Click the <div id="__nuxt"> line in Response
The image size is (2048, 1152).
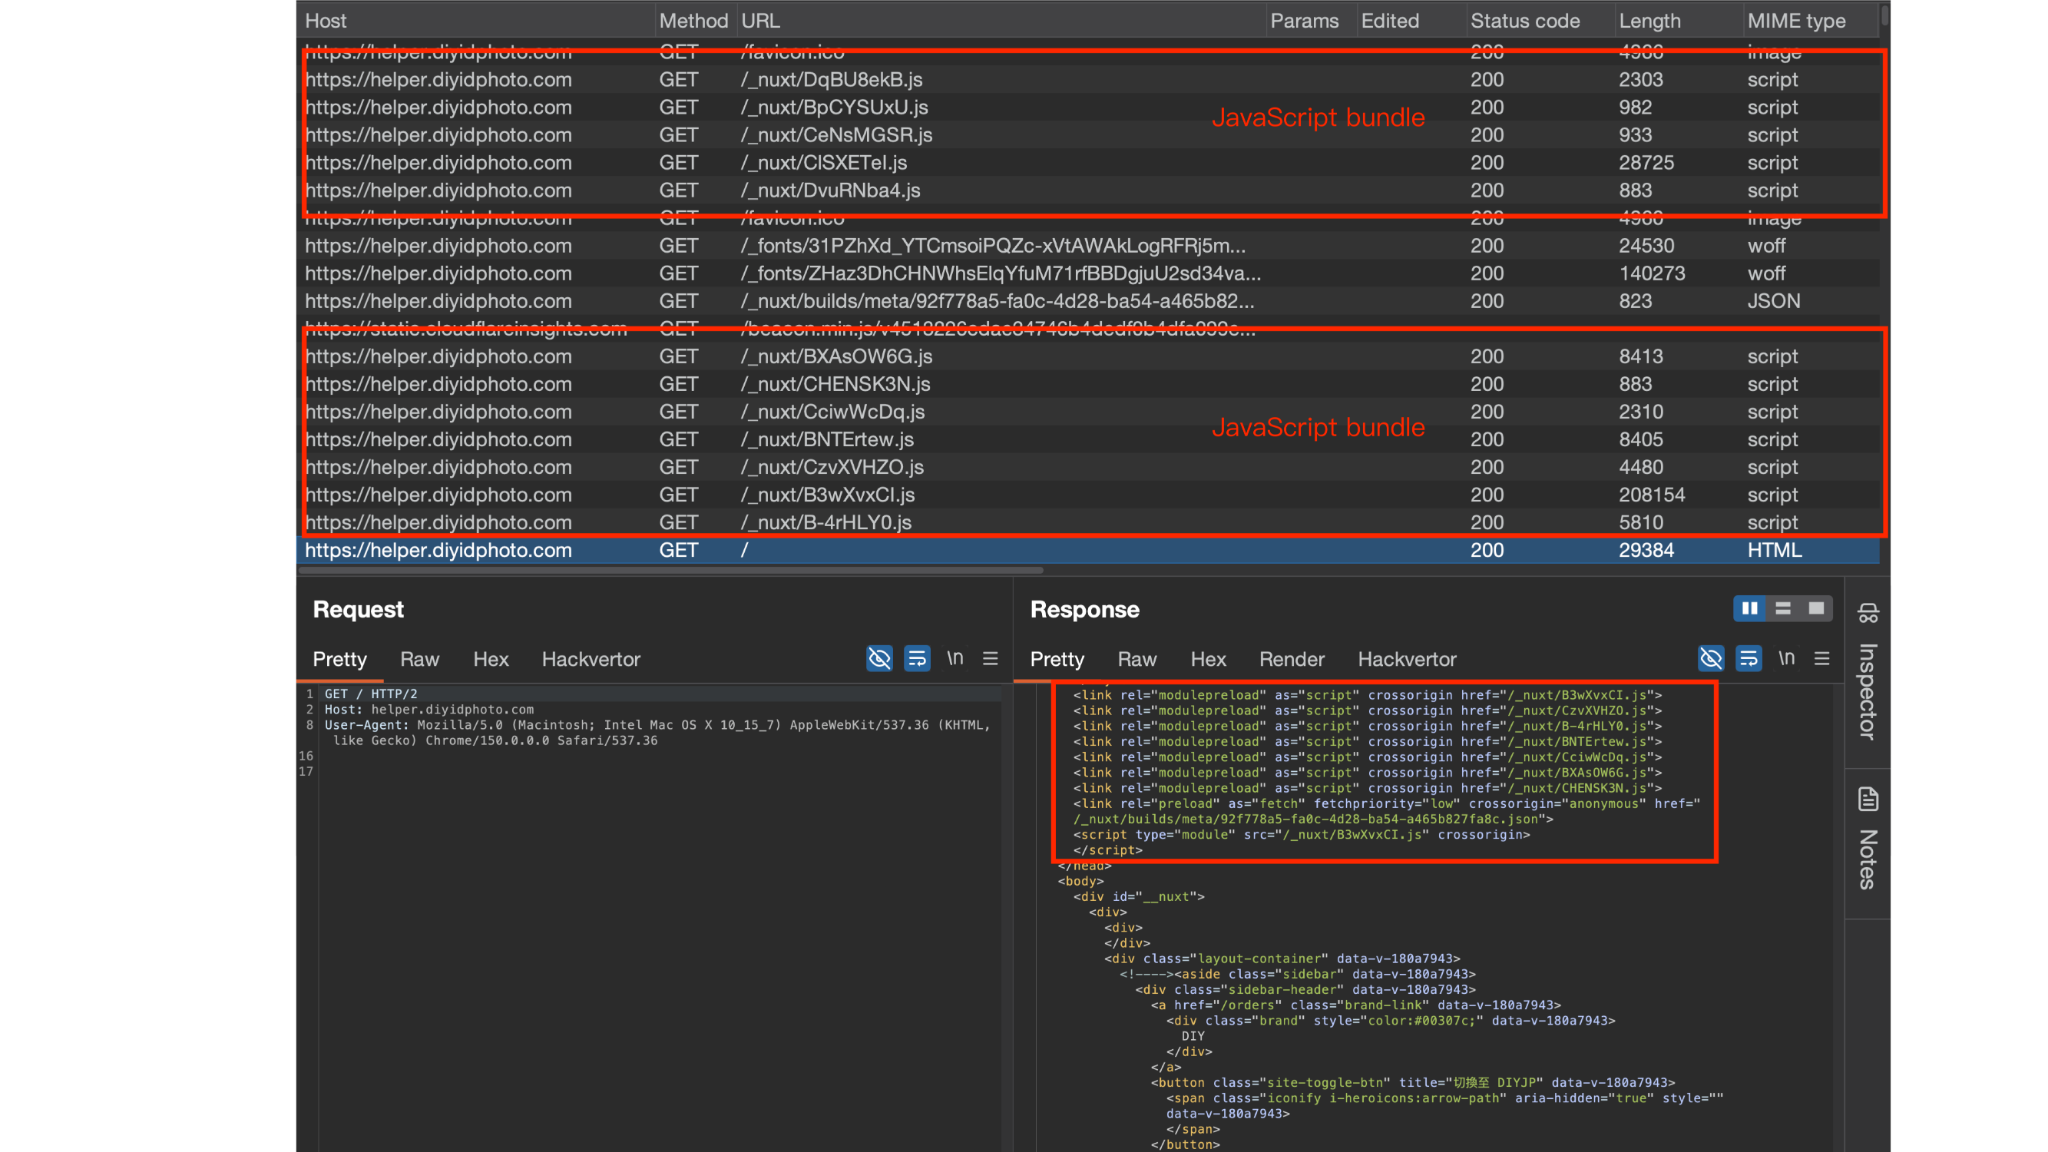[1139, 897]
